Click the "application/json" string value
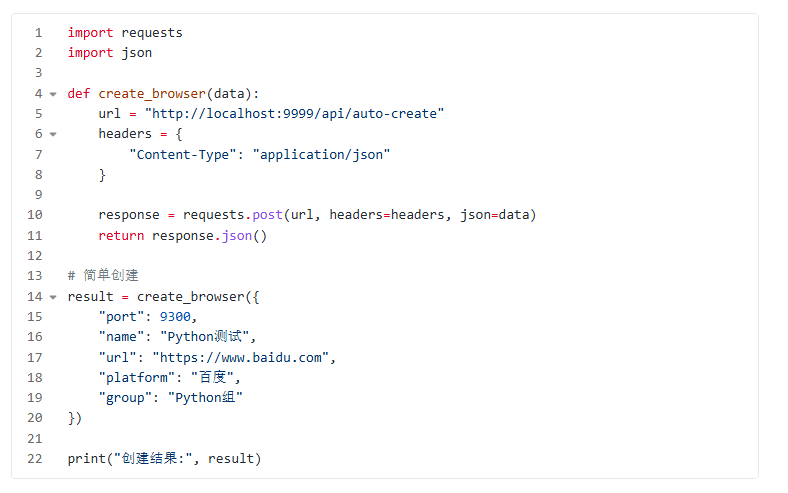This screenshot has height=493, width=788. pos(321,154)
